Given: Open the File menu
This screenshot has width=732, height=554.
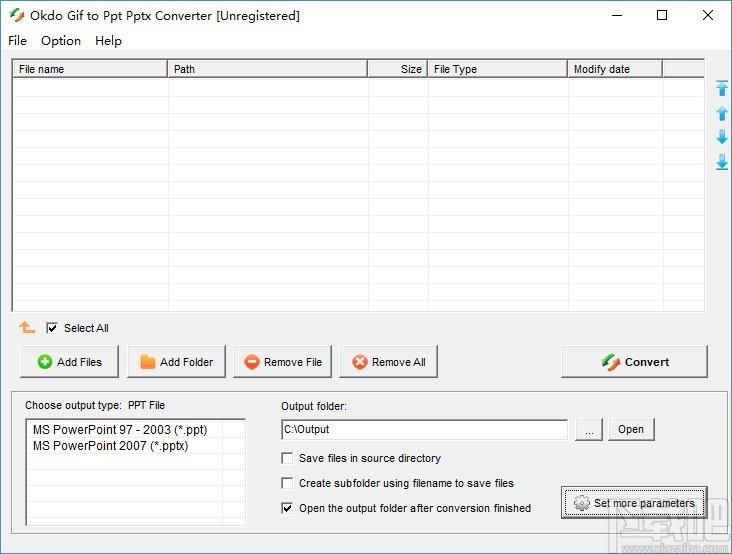Looking at the screenshot, I should [x=17, y=41].
